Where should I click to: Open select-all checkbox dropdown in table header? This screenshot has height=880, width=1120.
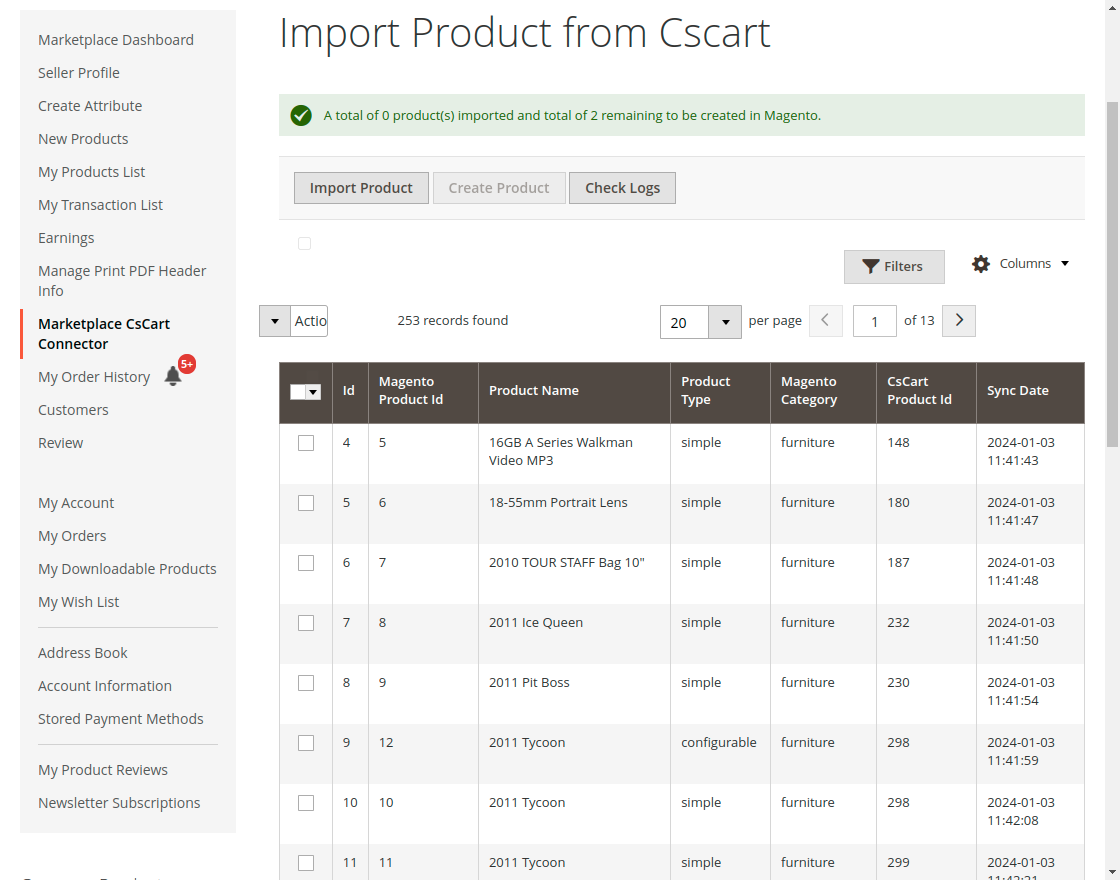coord(313,392)
